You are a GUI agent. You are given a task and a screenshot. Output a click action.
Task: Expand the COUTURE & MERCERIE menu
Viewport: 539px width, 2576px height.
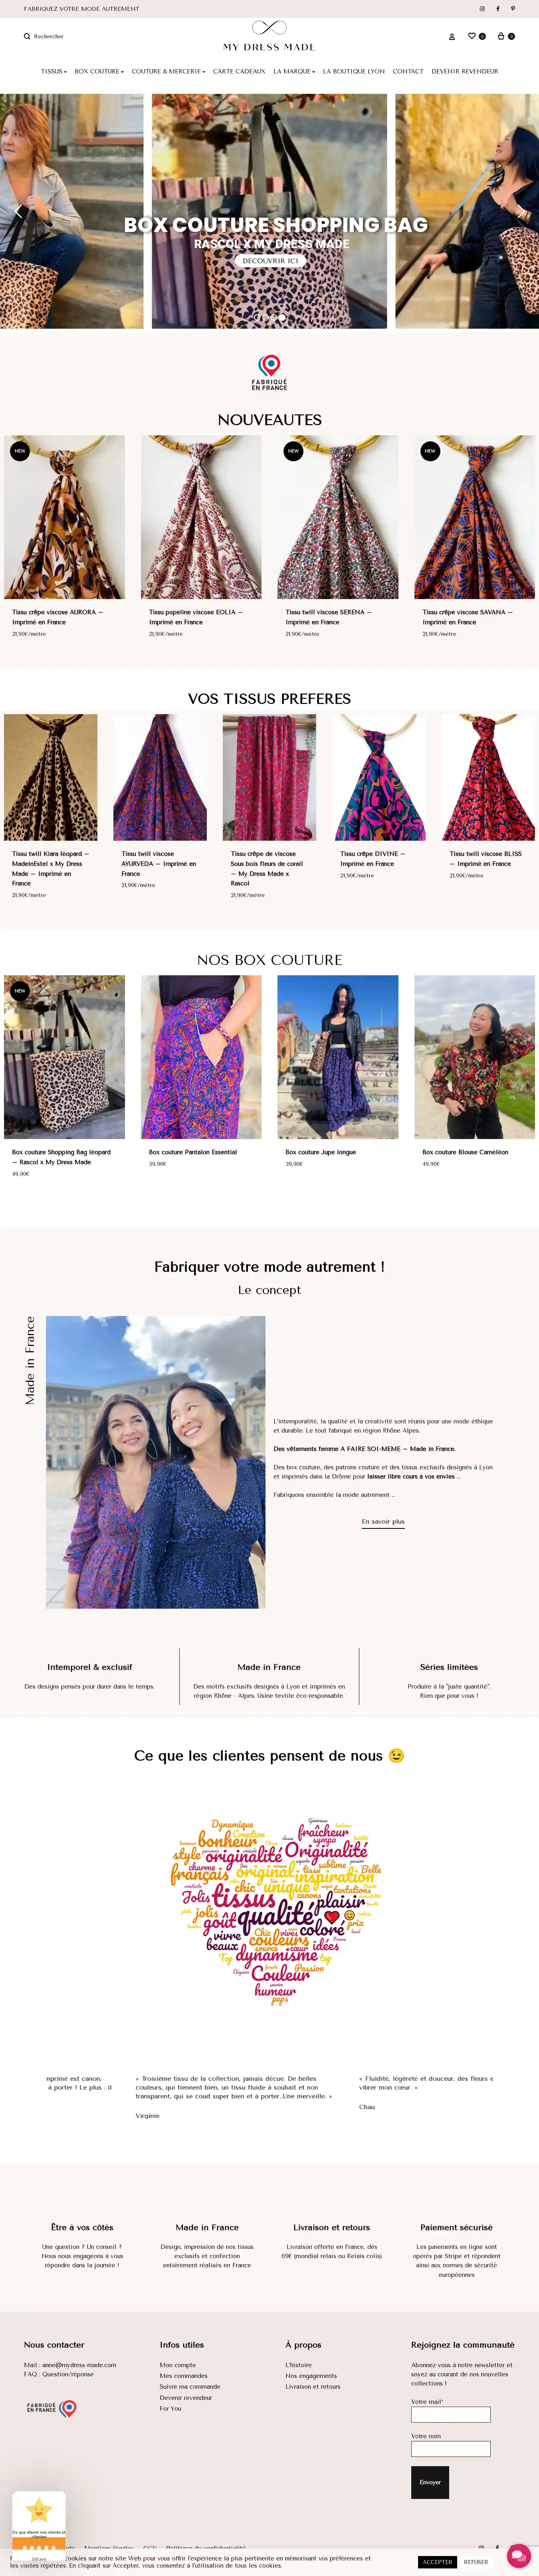tap(168, 71)
